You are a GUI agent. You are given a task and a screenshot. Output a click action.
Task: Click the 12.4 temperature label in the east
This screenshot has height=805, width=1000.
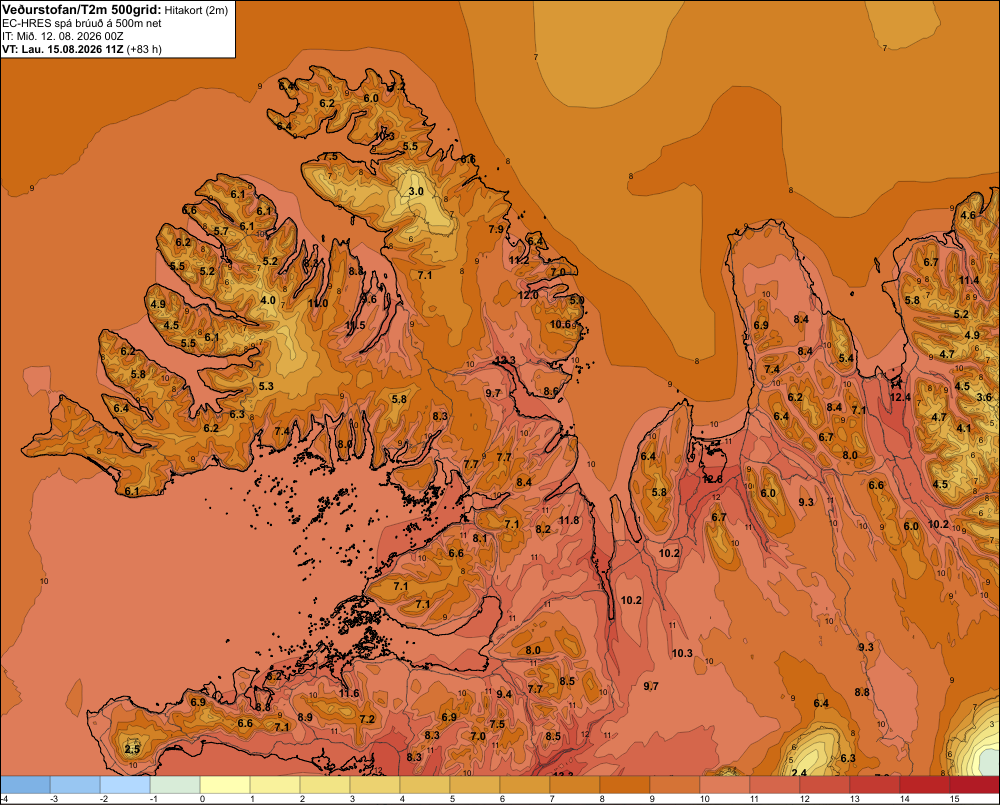(x=901, y=397)
